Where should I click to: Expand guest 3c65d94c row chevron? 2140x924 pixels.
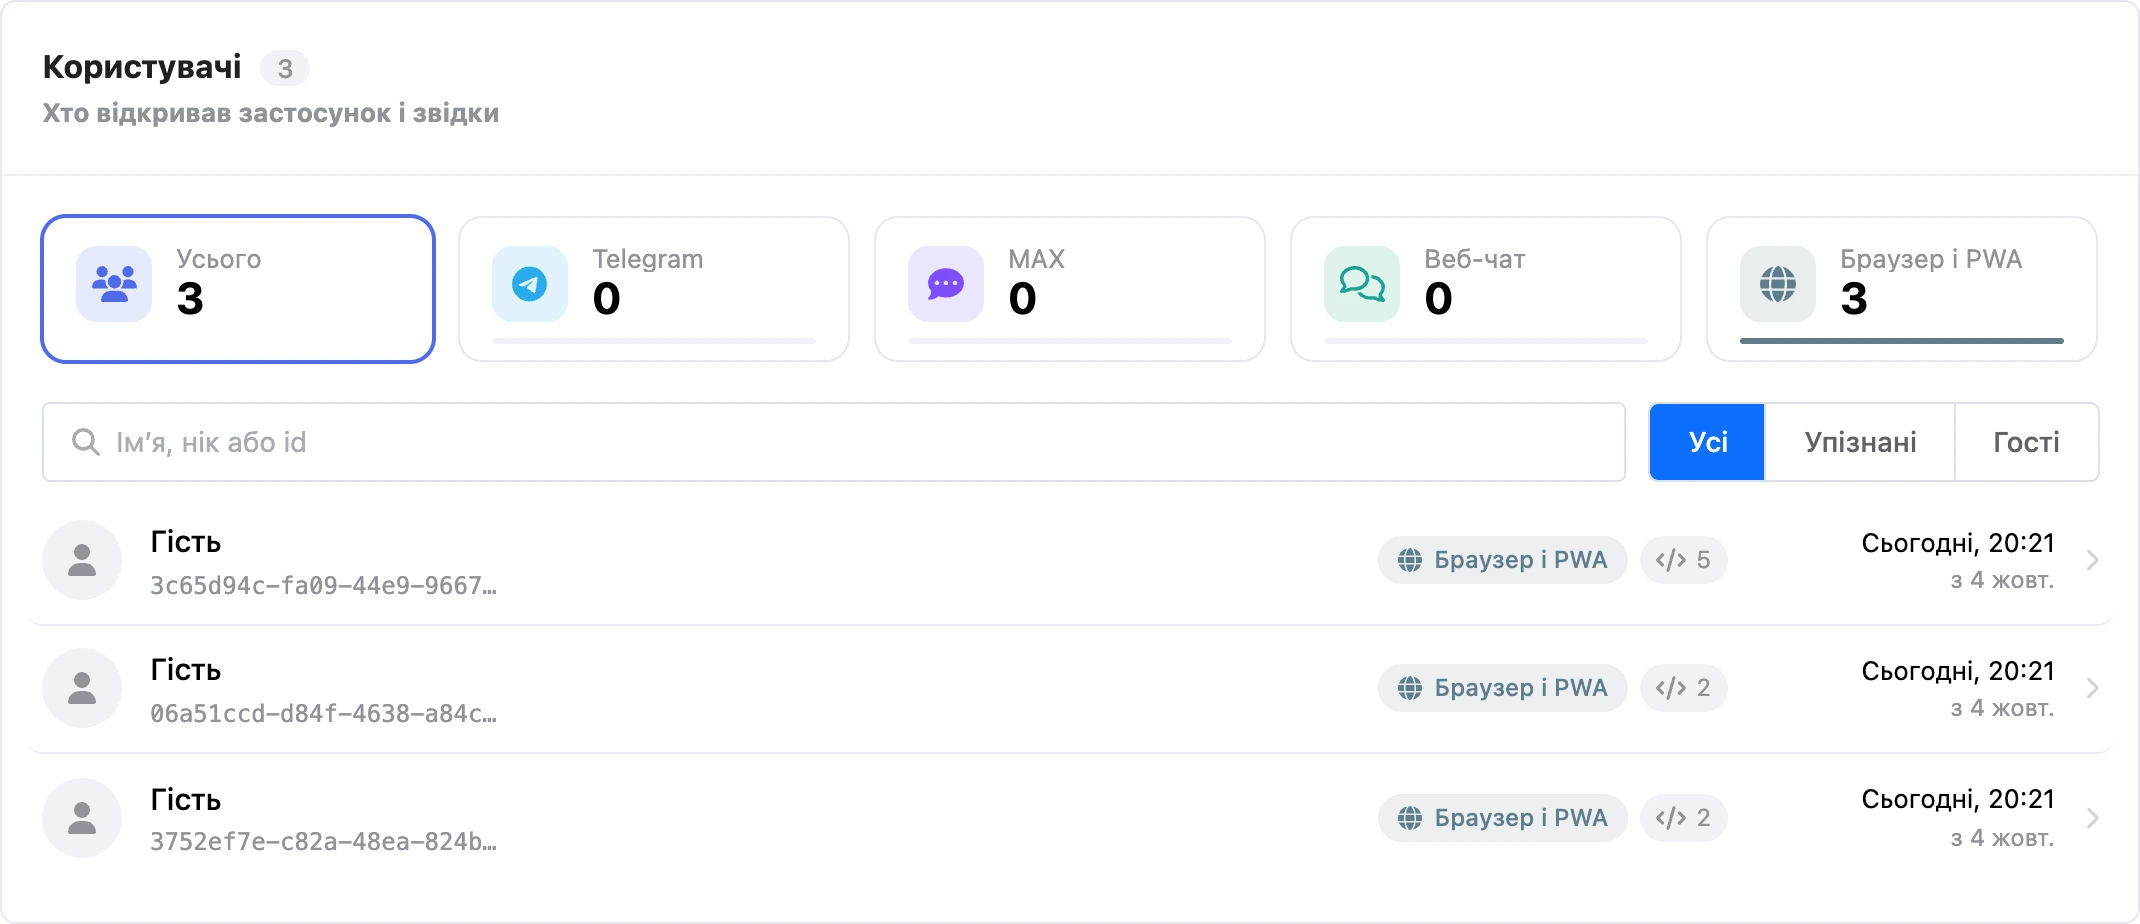pos(2092,560)
